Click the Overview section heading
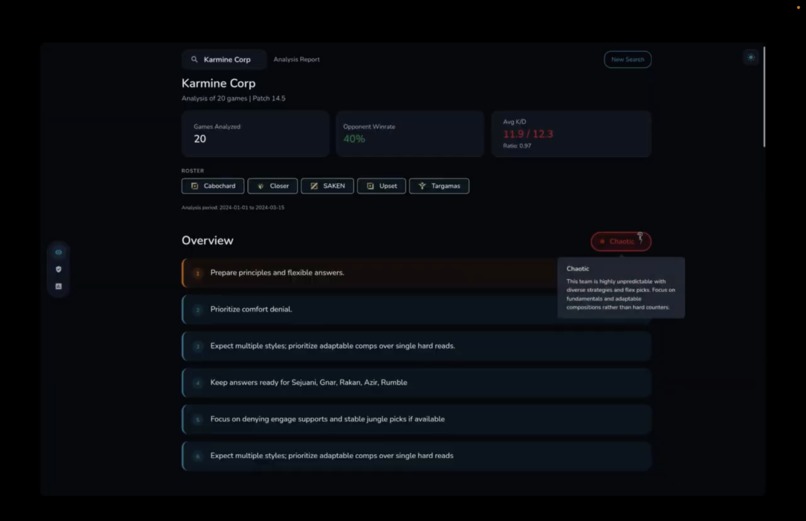The width and height of the screenshot is (806, 521). 207,240
